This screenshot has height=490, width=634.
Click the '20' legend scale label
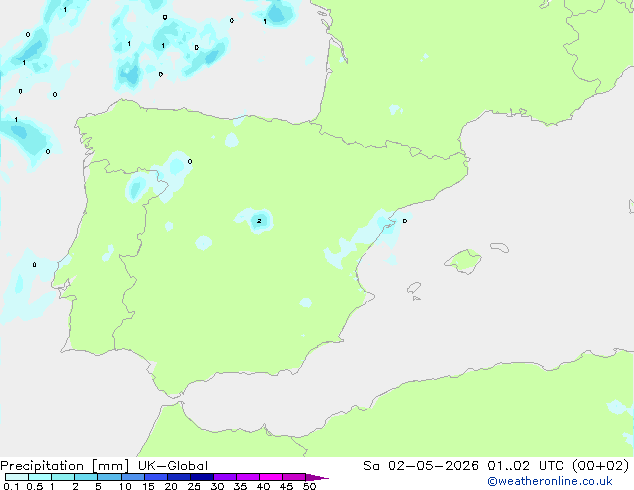coord(171,486)
